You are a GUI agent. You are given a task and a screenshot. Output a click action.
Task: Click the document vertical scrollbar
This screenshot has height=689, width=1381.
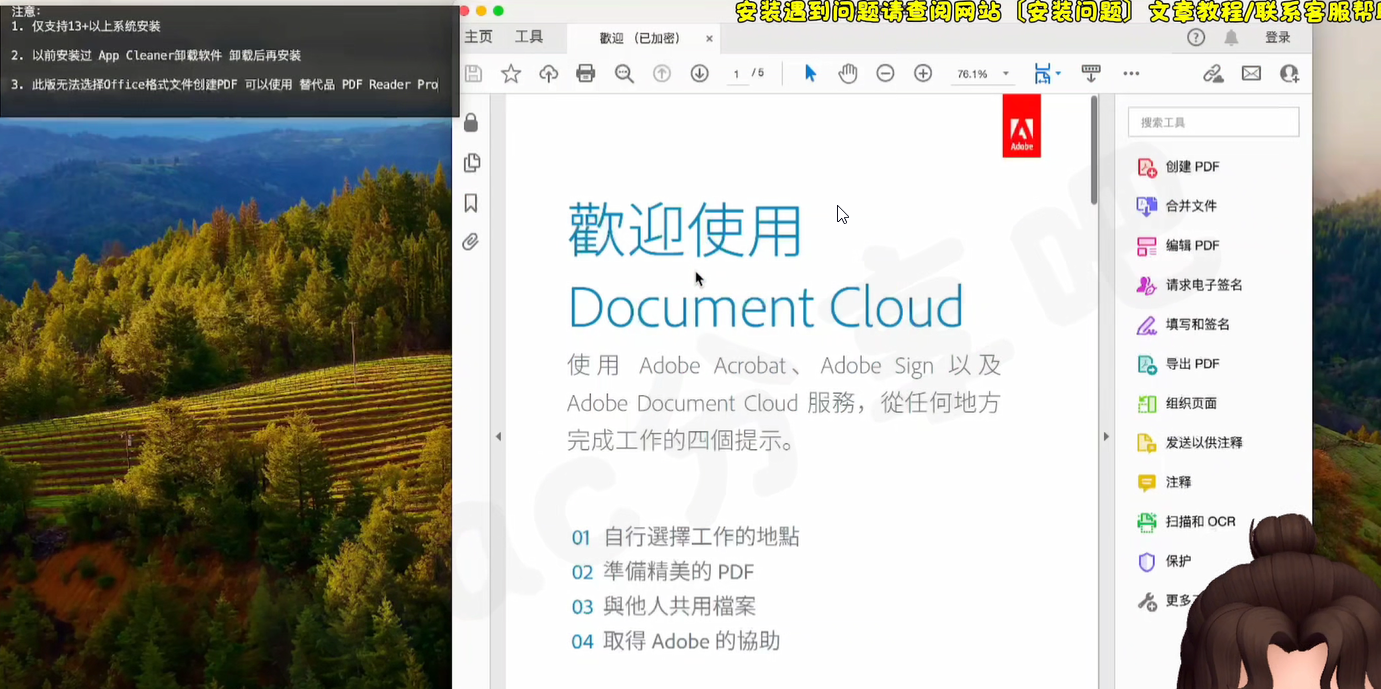click(x=1094, y=150)
